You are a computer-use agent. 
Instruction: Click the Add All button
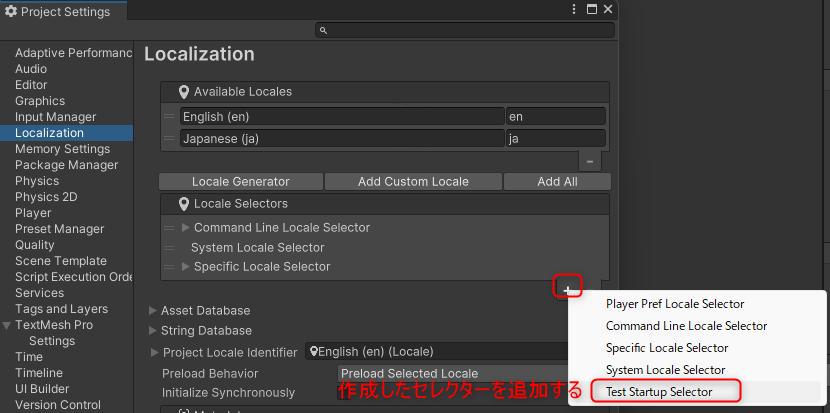point(556,182)
